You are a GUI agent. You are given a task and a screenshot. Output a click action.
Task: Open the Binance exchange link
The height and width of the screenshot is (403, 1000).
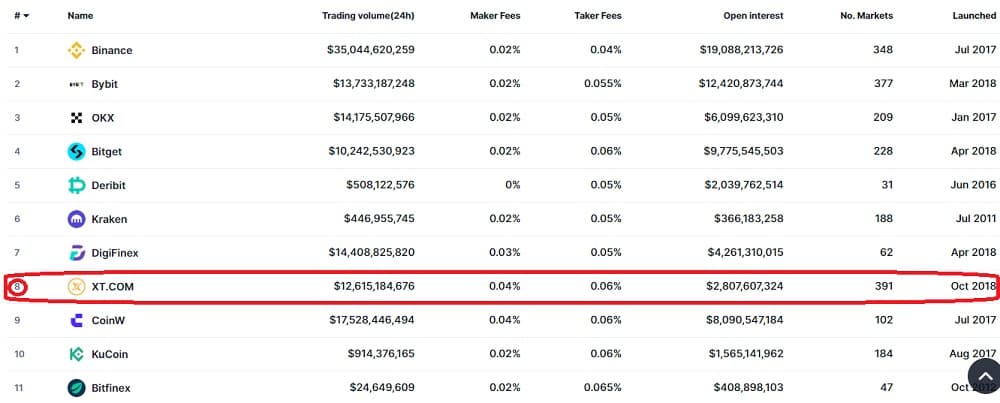[112, 50]
